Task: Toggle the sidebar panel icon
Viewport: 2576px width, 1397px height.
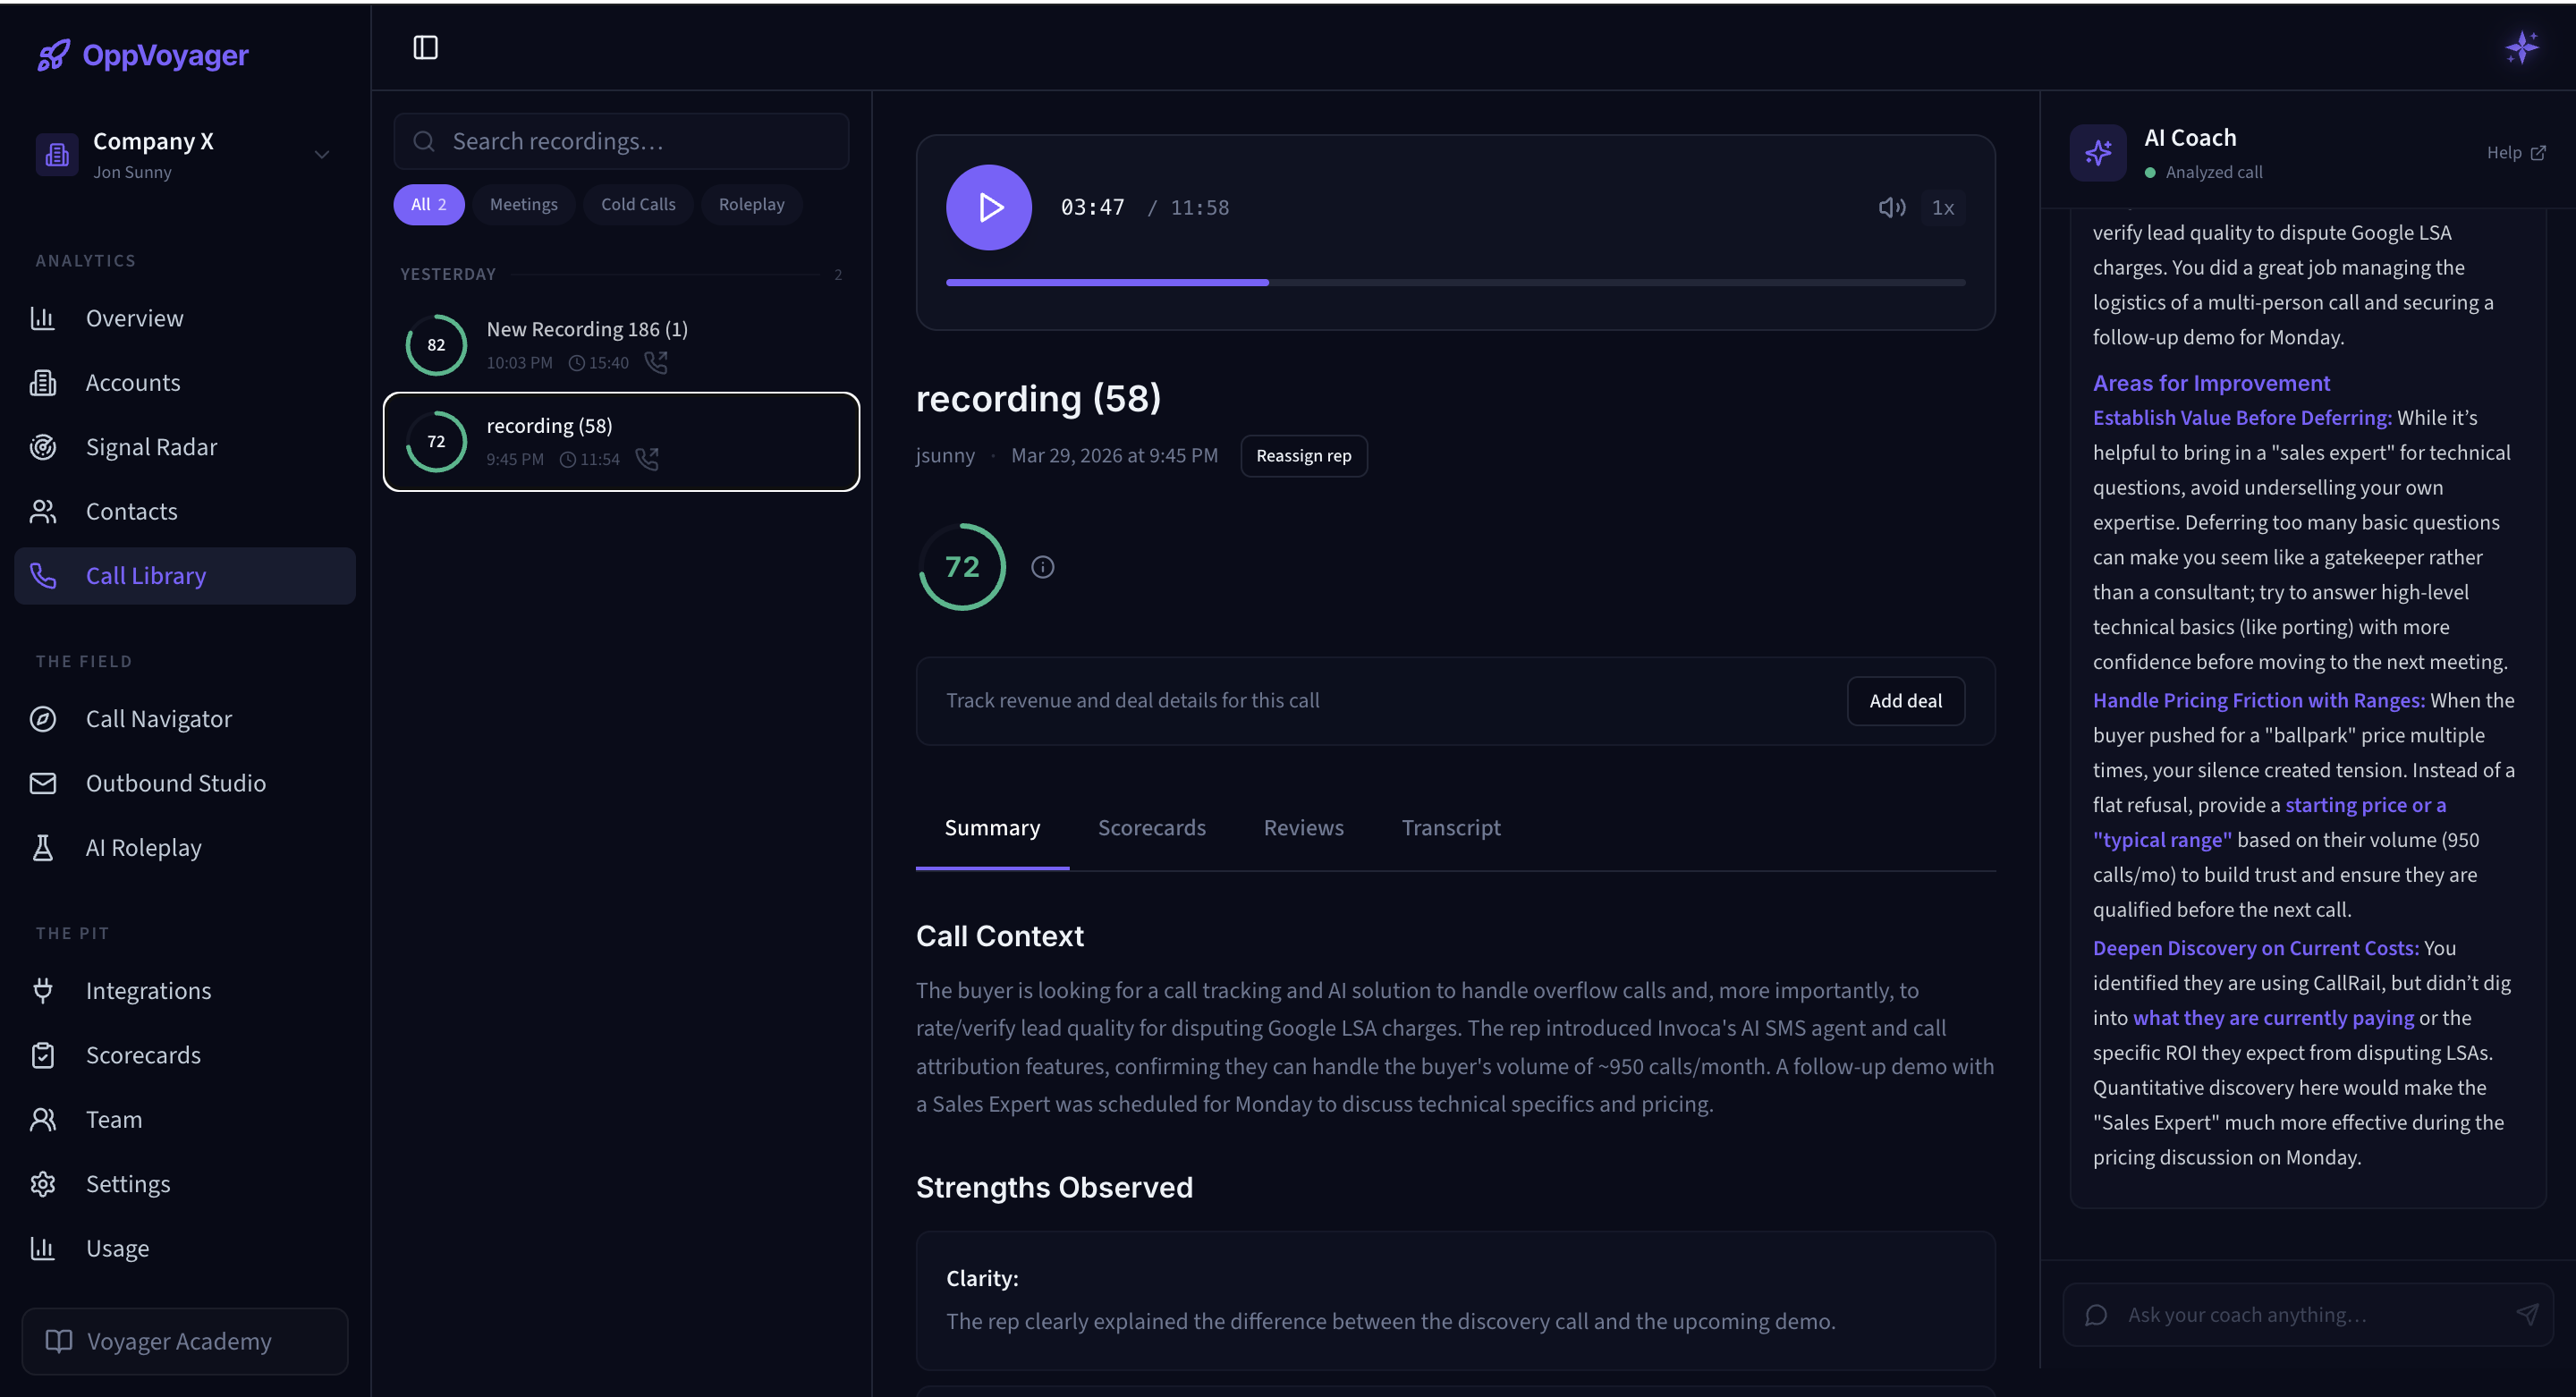Action: 425,47
